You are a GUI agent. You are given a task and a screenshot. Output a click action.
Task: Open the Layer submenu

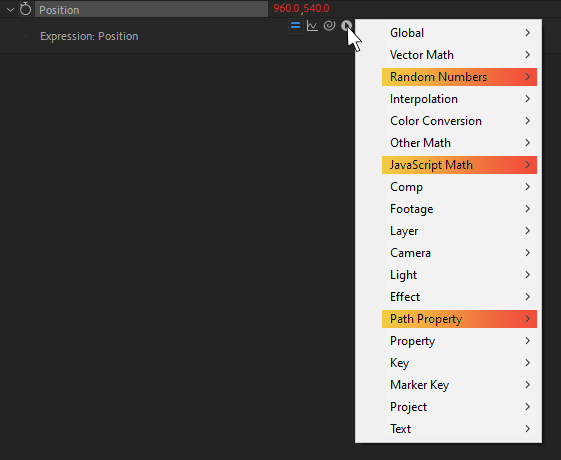point(459,231)
